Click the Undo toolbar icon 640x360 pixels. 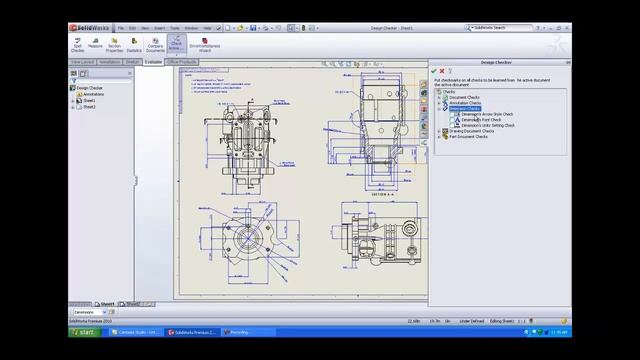click(x=278, y=28)
